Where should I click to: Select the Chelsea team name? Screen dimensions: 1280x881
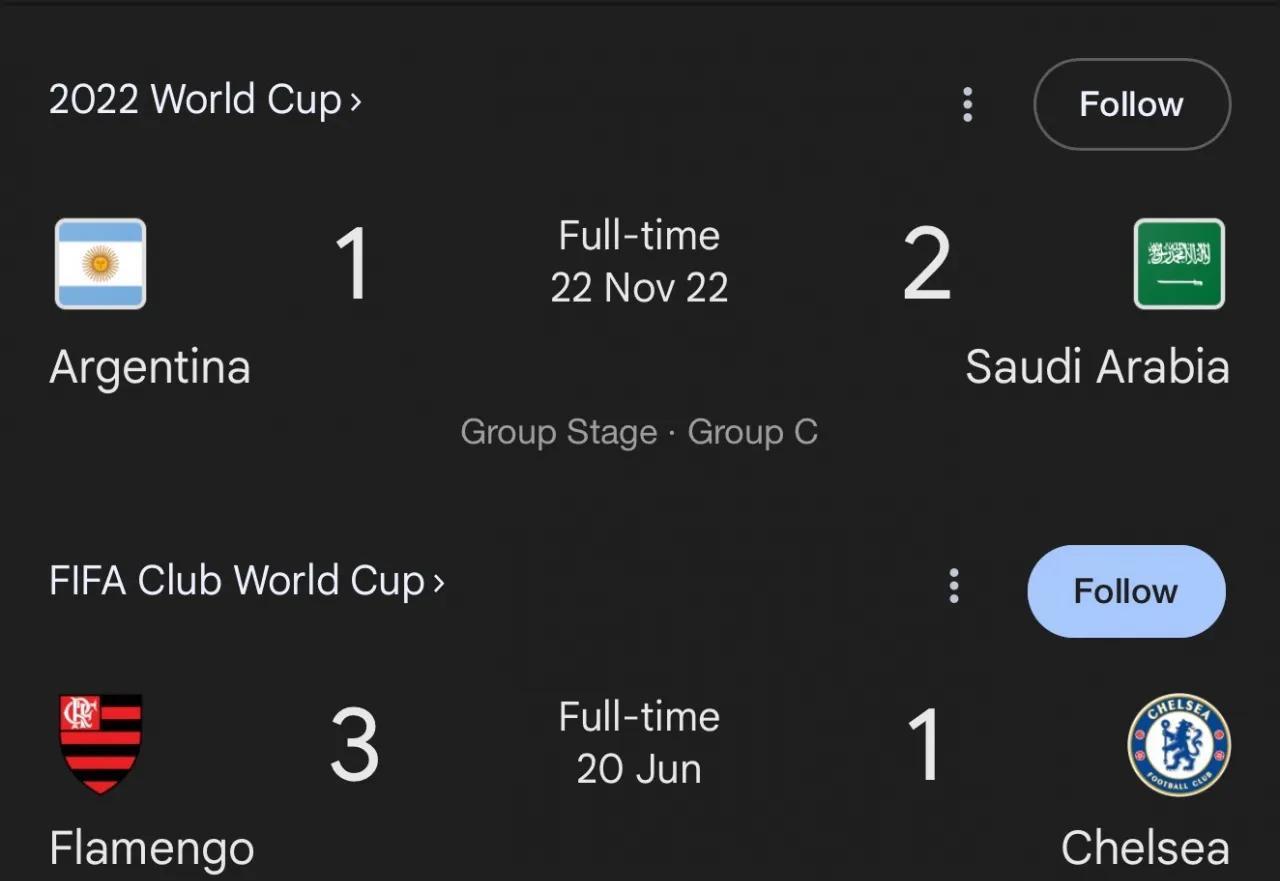pyautogui.click(x=1145, y=848)
